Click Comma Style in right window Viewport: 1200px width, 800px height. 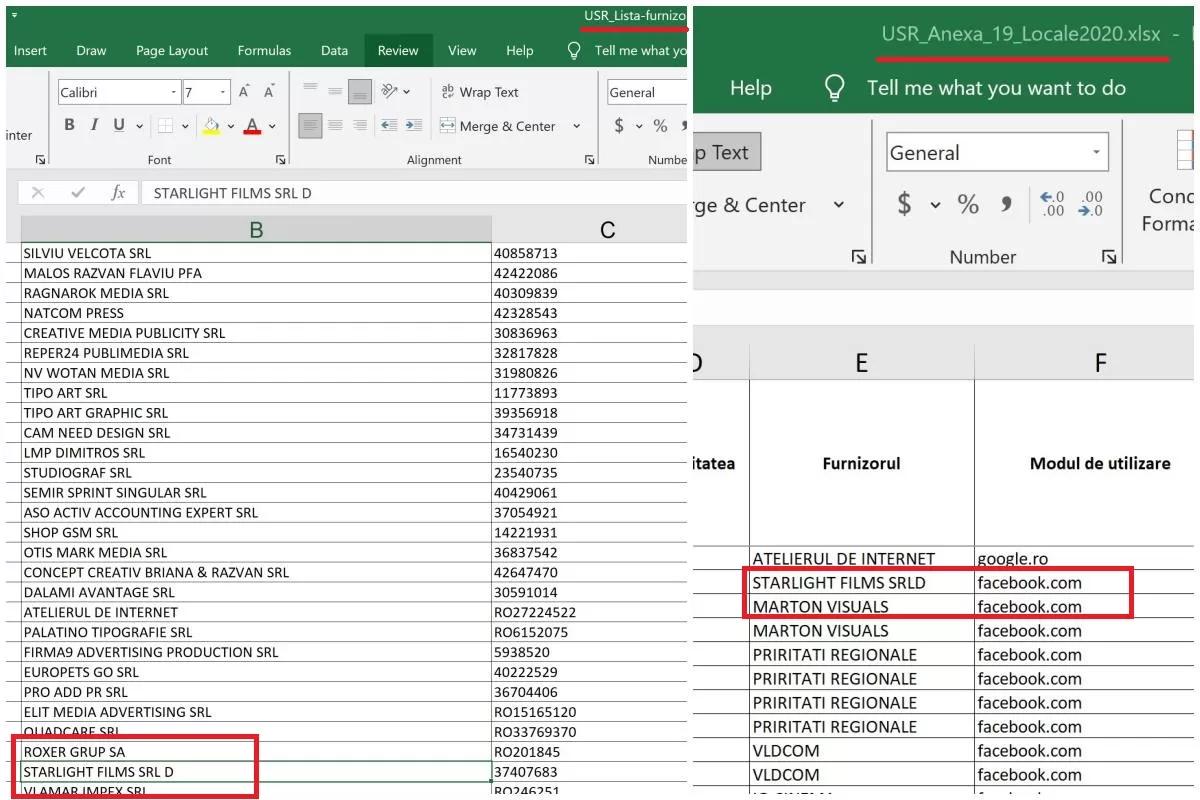(x=1006, y=205)
